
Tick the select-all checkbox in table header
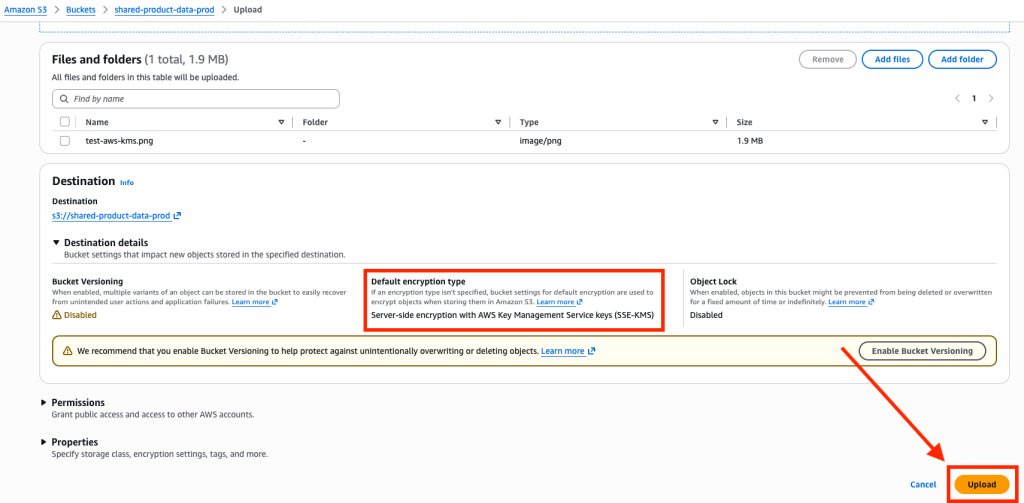(x=65, y=122)
